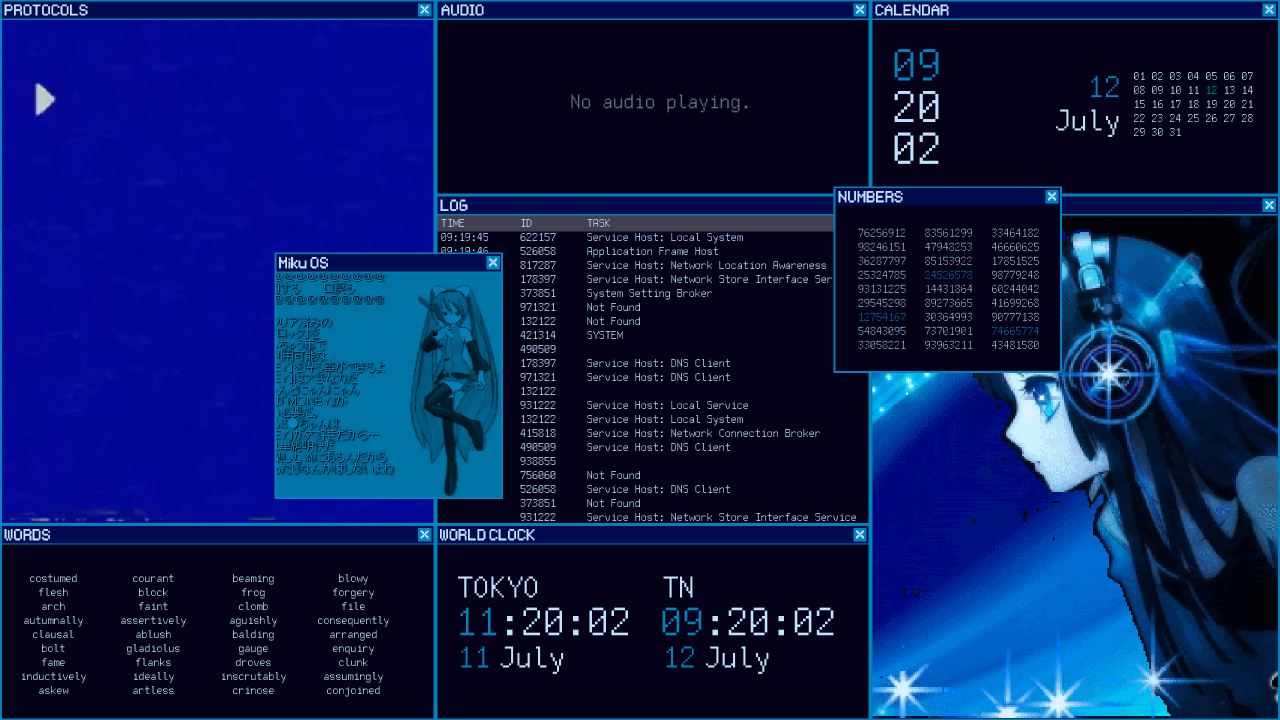1280x720 pixels.
Task: Click day 17 in the calendar grid
Action: [1175, 104]
